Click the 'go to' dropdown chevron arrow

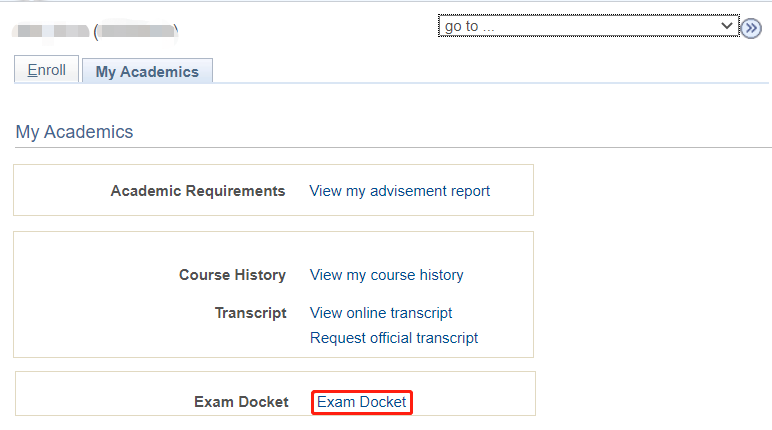pos(727,25)
